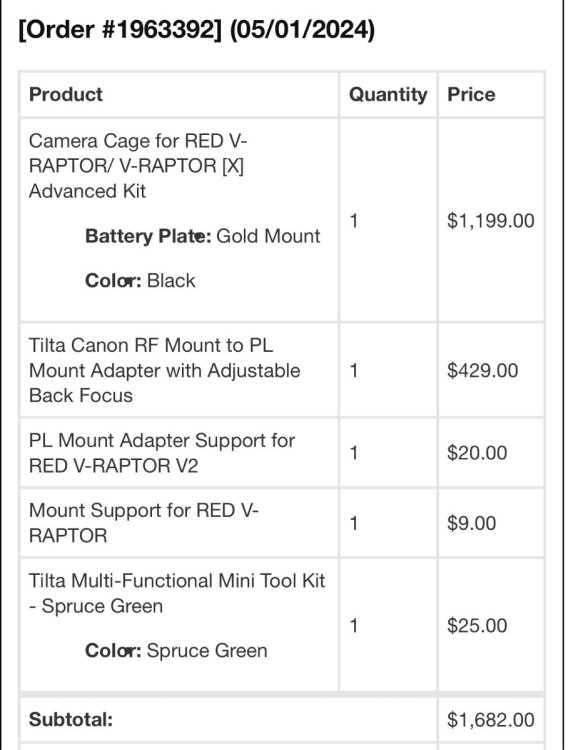Image resolution: width=578 pixels, height=750 pixels.
Task: Click the Color Spruce Green option text
Action: (x=176, y=651)
